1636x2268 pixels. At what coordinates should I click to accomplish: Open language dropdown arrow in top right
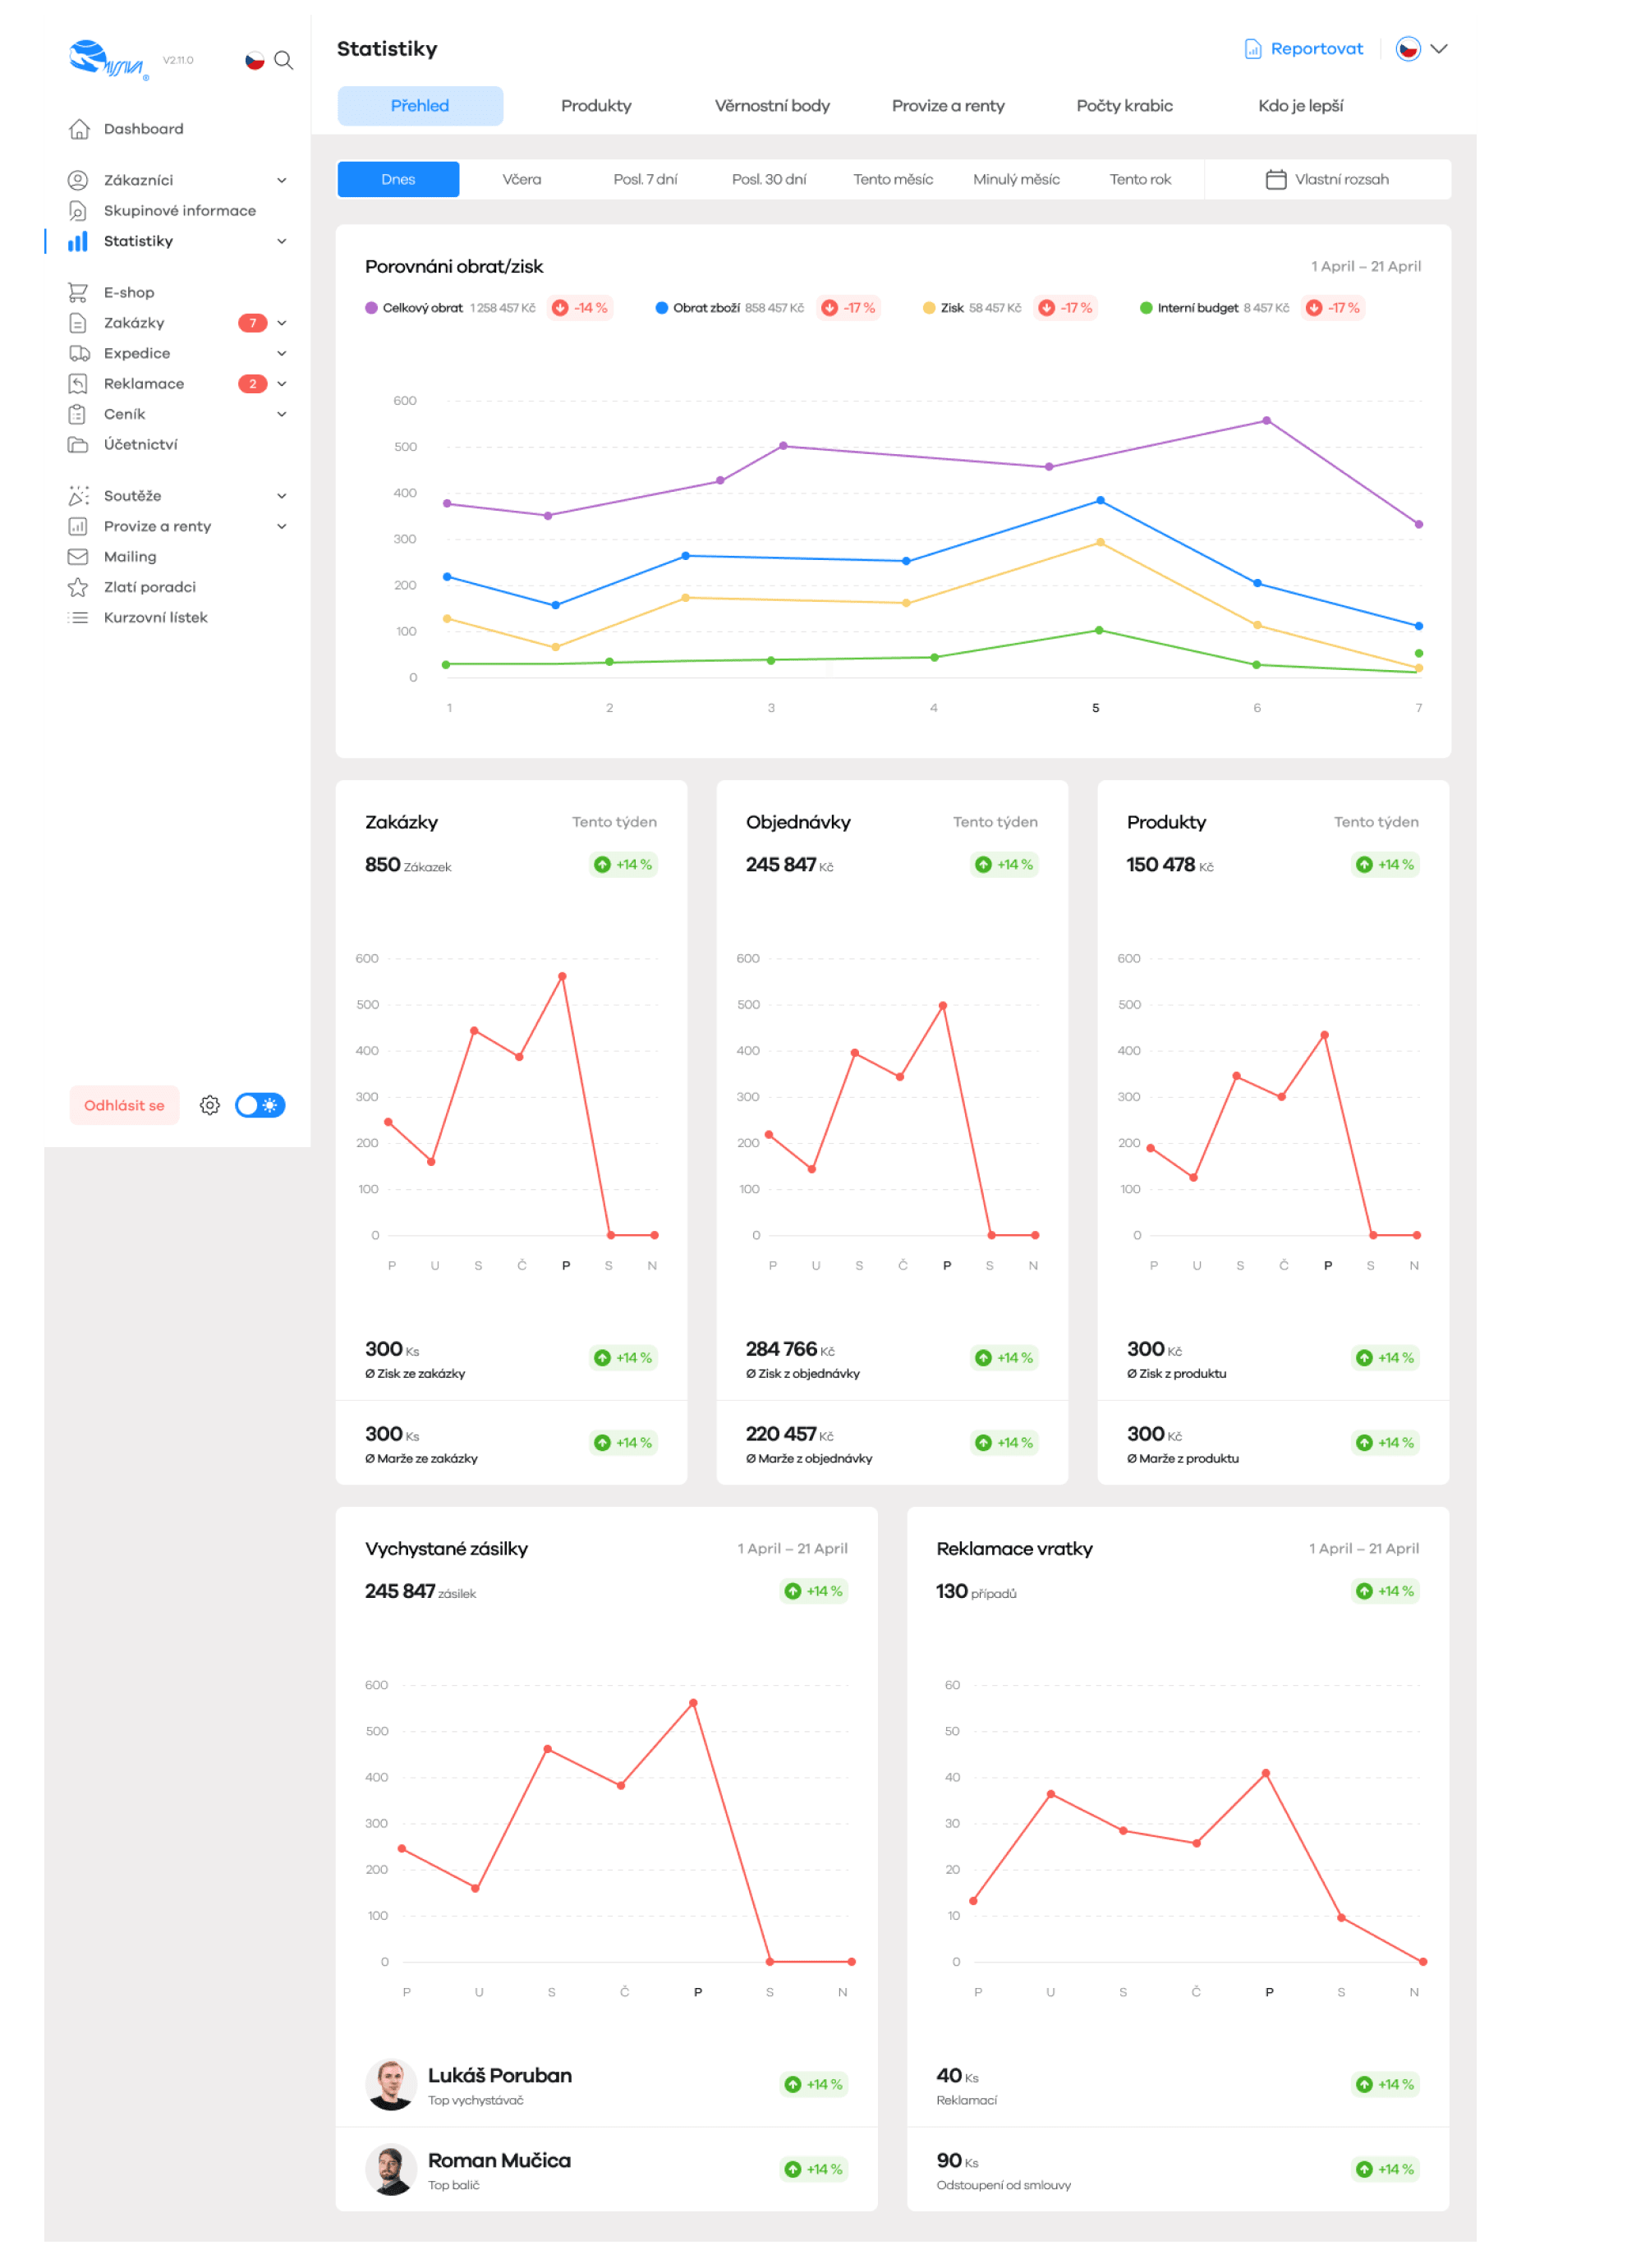1439,49
